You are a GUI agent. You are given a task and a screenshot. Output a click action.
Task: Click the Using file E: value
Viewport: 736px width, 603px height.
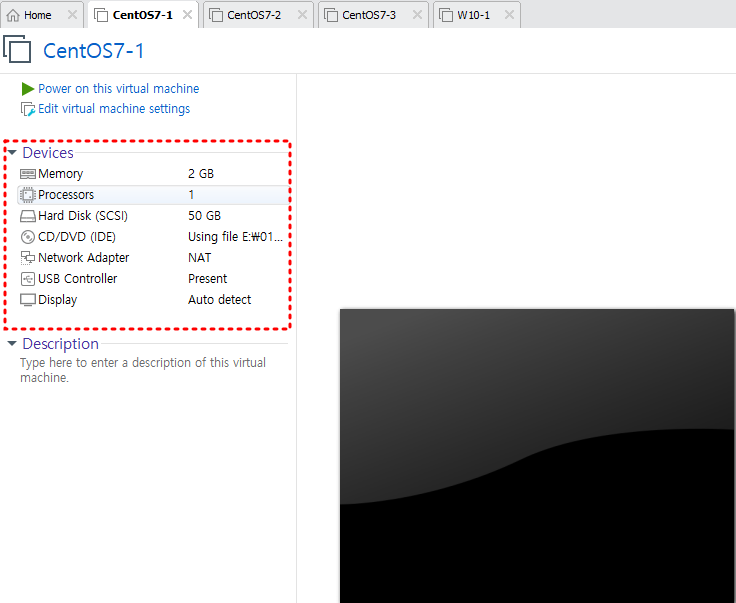pyautogui.click(x=236, y=237)
